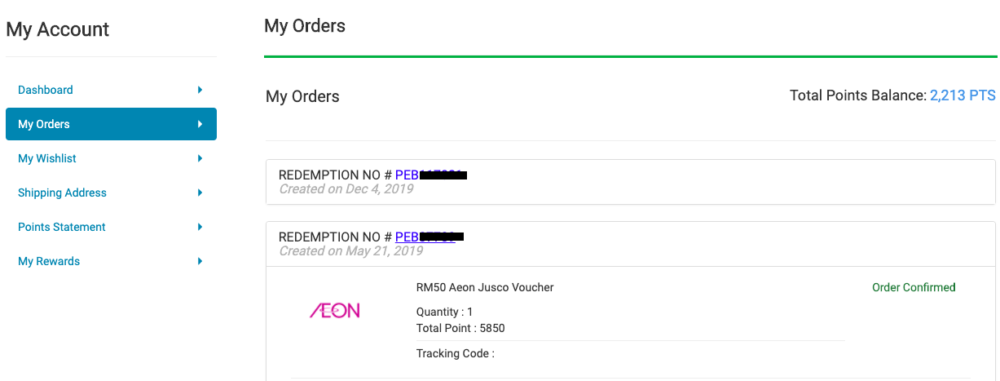The height and width of the screenshot is (381, 1000).
Task: Collapse the redemption created on May 21, 2019
Action: tap(630, 244)
